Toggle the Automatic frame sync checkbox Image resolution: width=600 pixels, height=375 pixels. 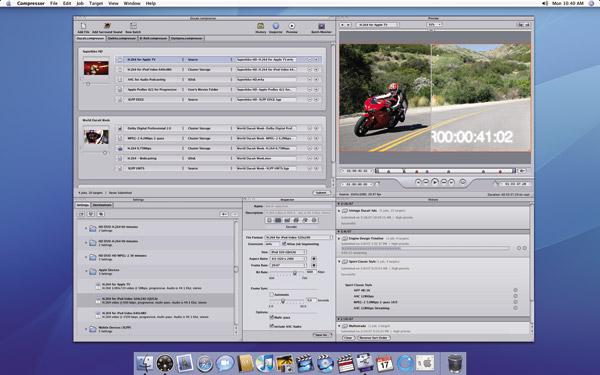click(272, 294)
